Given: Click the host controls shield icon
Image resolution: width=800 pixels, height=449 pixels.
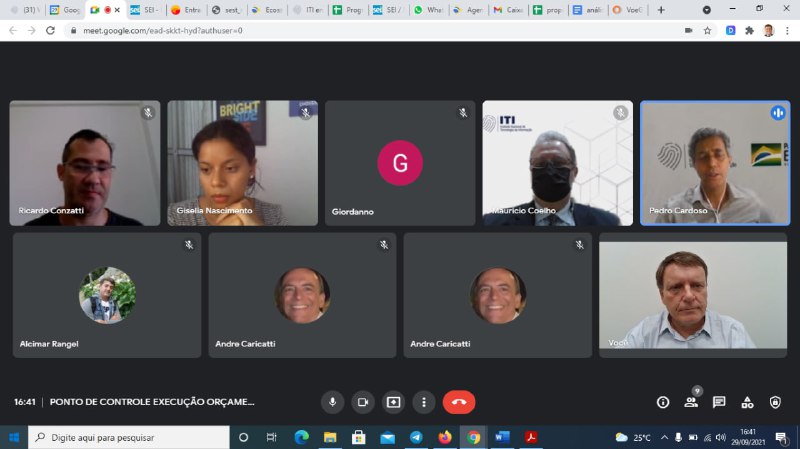Looking at the screenshot, I should pyautogui.click(x=775, y=402).
